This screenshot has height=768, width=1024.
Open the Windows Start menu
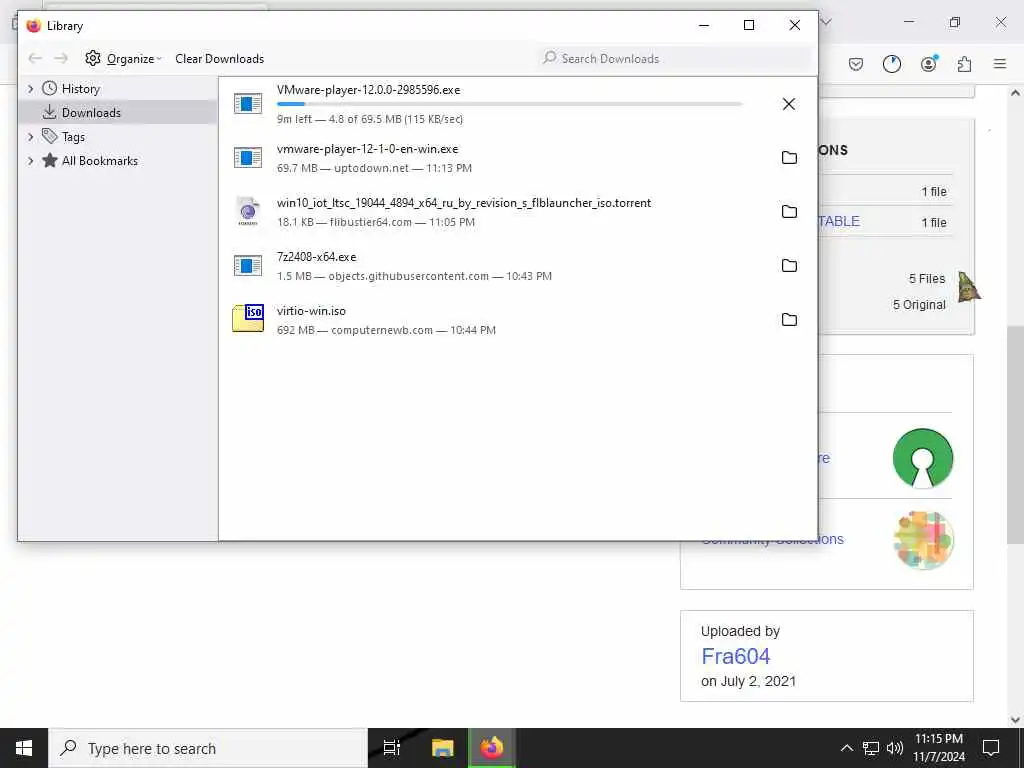point(24,748)
